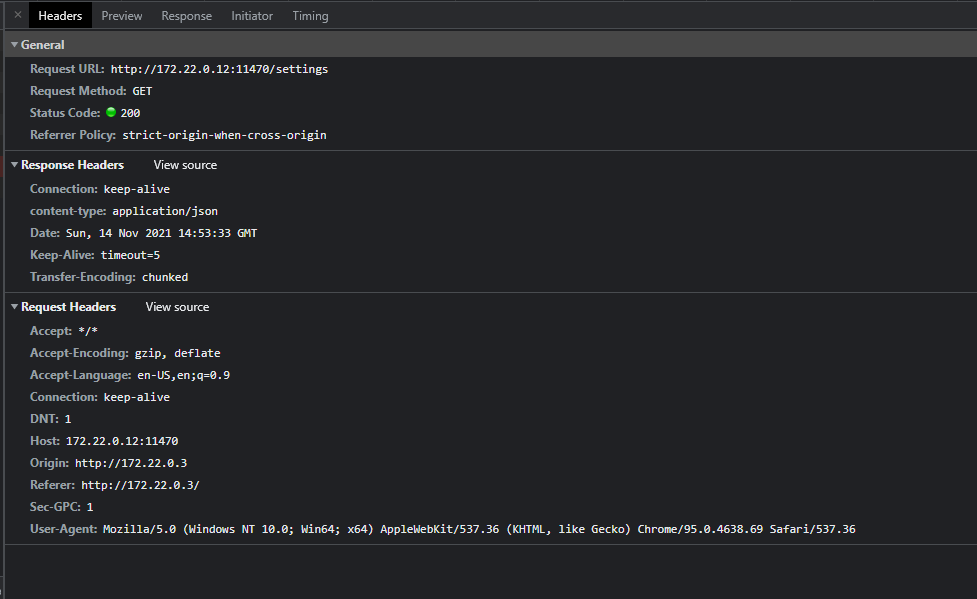977x599 pixels.
Task: Collapse the Request Headers section
Action: coord(14,307)
